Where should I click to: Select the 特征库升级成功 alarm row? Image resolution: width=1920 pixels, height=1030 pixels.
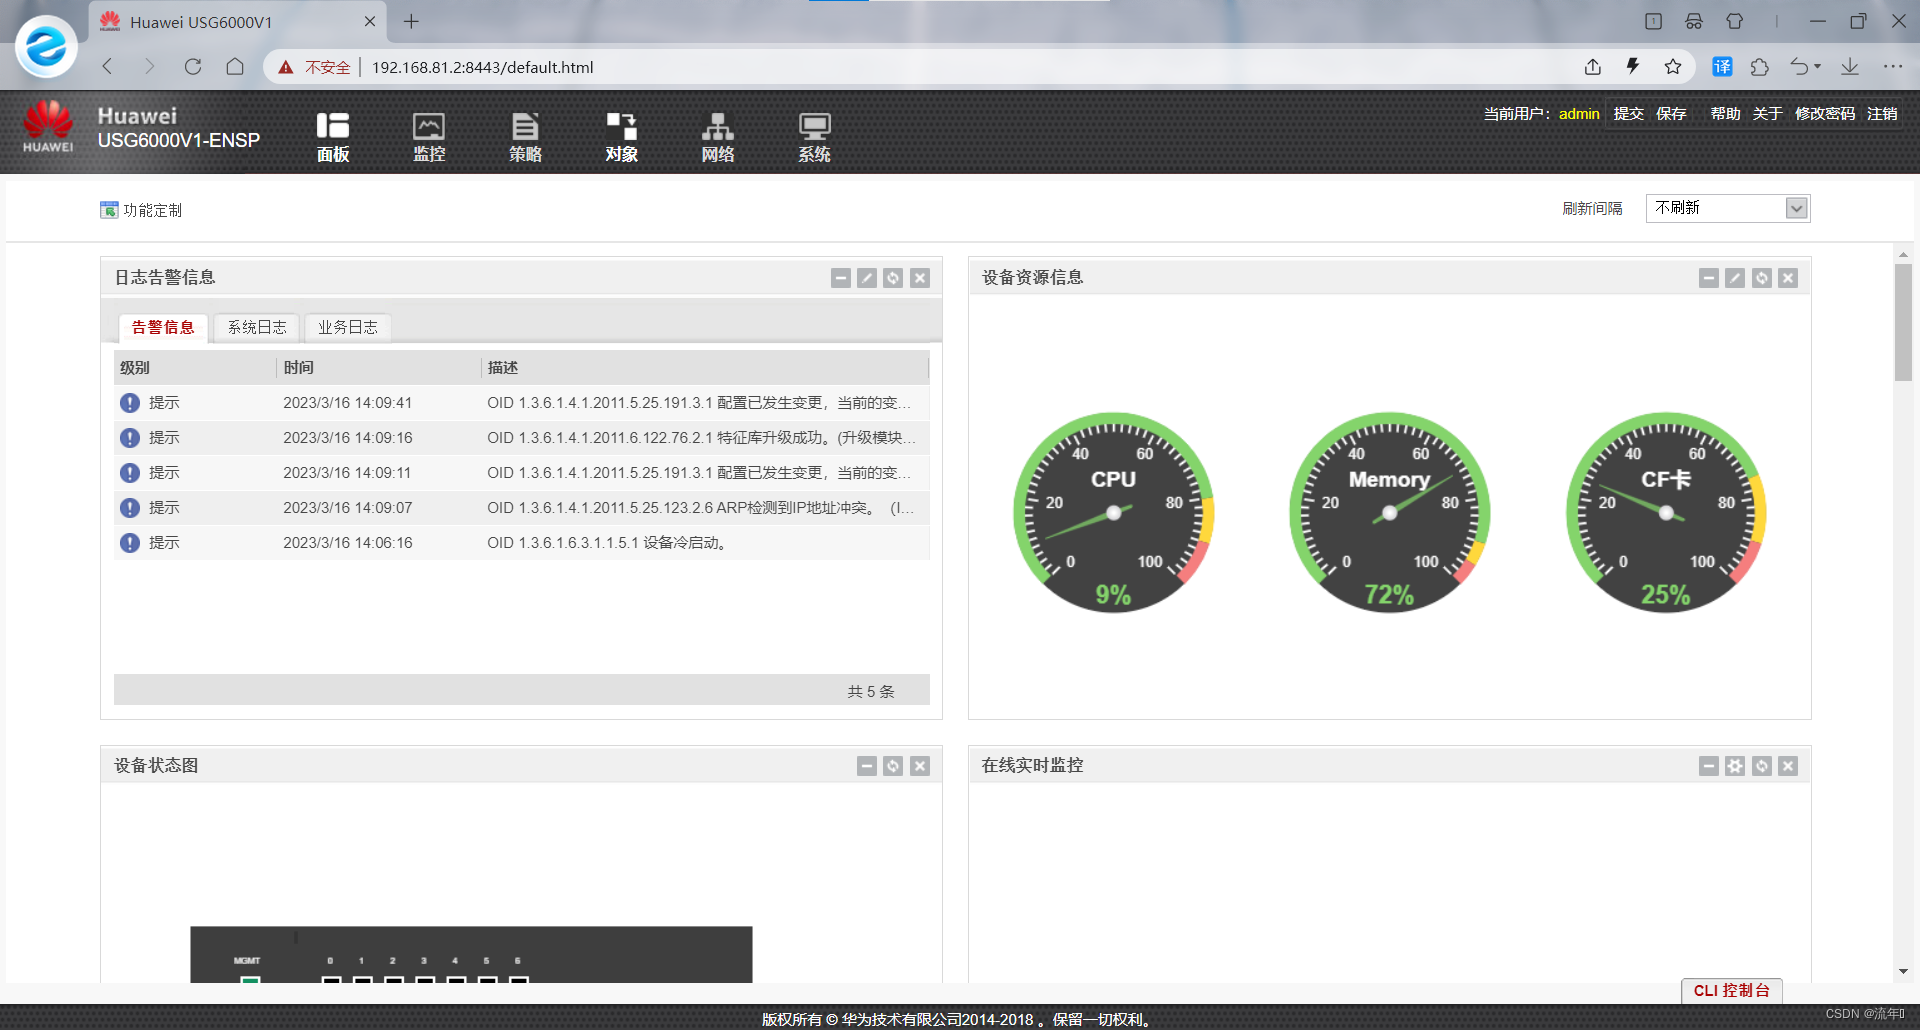pos(521,438)
